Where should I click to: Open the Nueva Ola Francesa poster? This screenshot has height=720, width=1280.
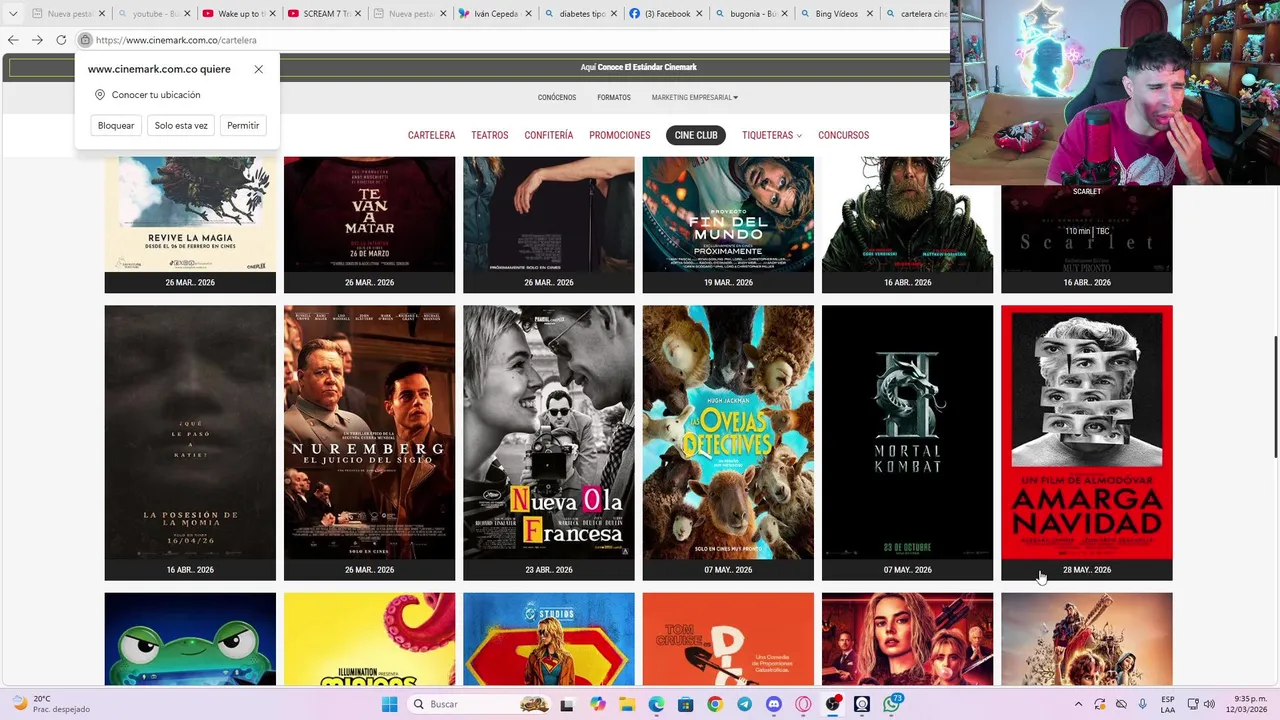click(x=549, y=432)
